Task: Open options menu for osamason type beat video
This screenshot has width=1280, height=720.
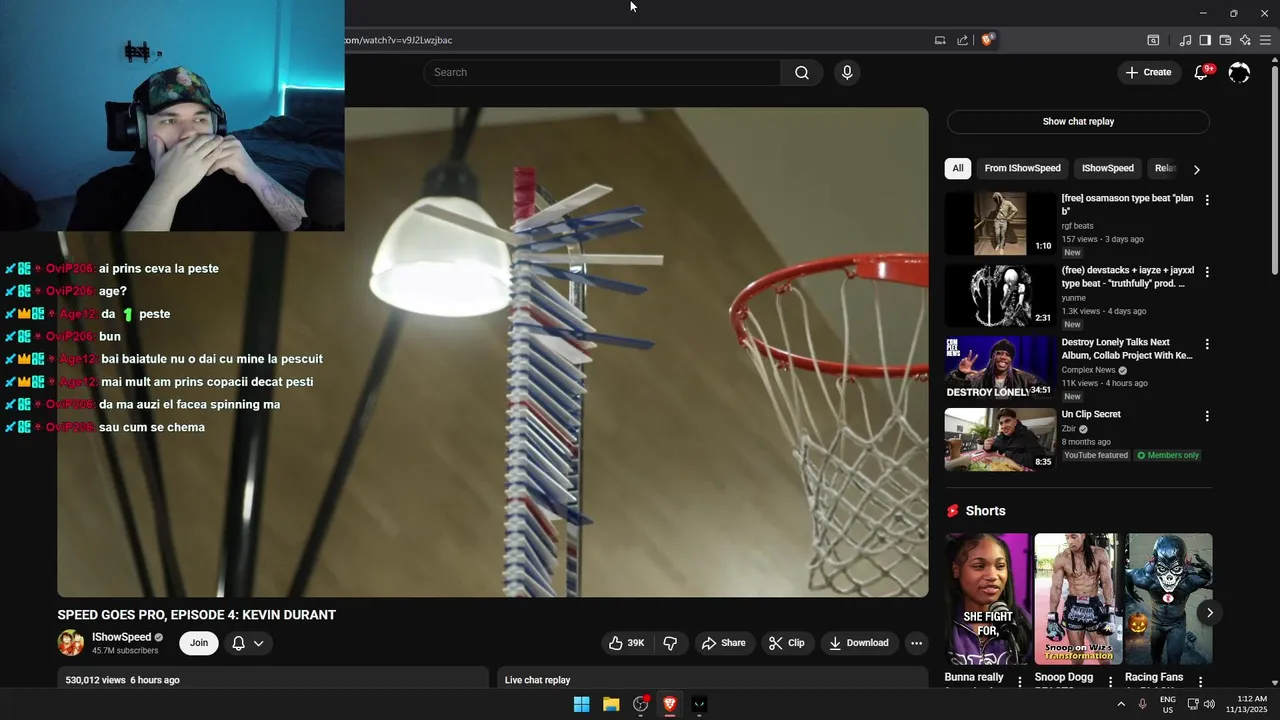Action: pyautogui.click(x=1207, y=200)
